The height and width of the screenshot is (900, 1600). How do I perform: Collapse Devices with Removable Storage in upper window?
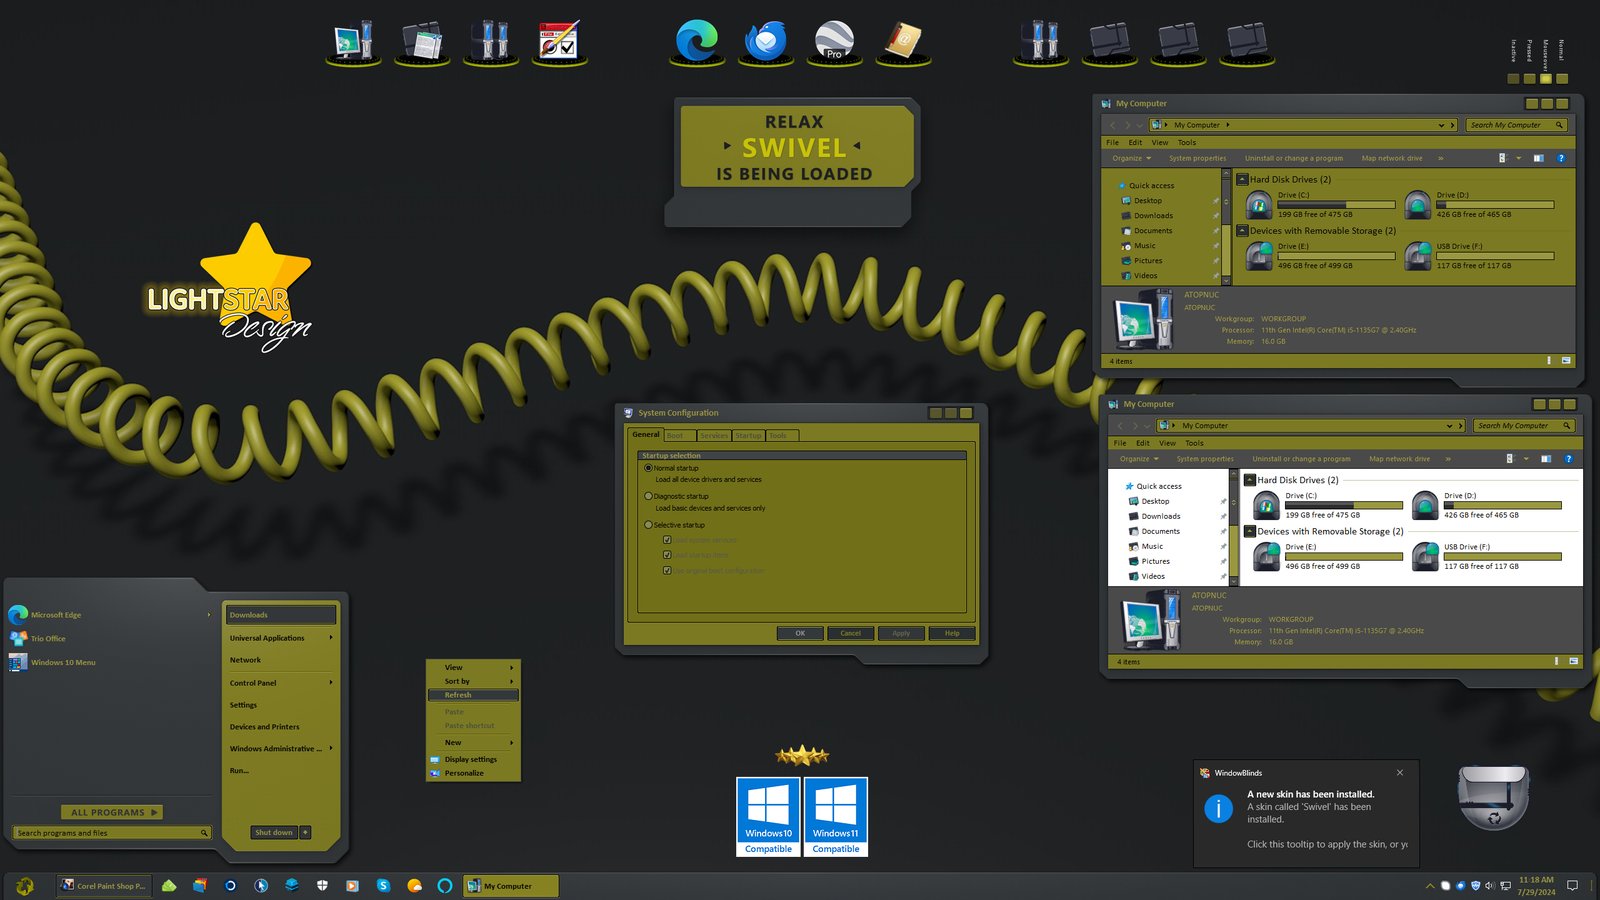tap(1242, 230)
